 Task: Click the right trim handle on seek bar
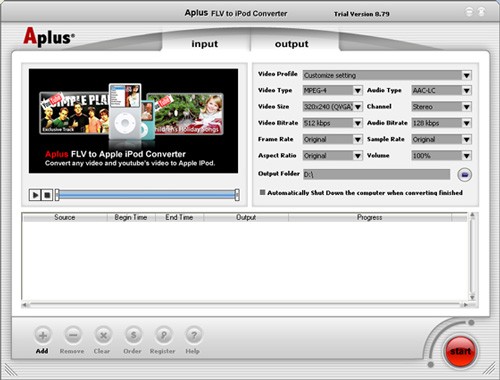237,195
